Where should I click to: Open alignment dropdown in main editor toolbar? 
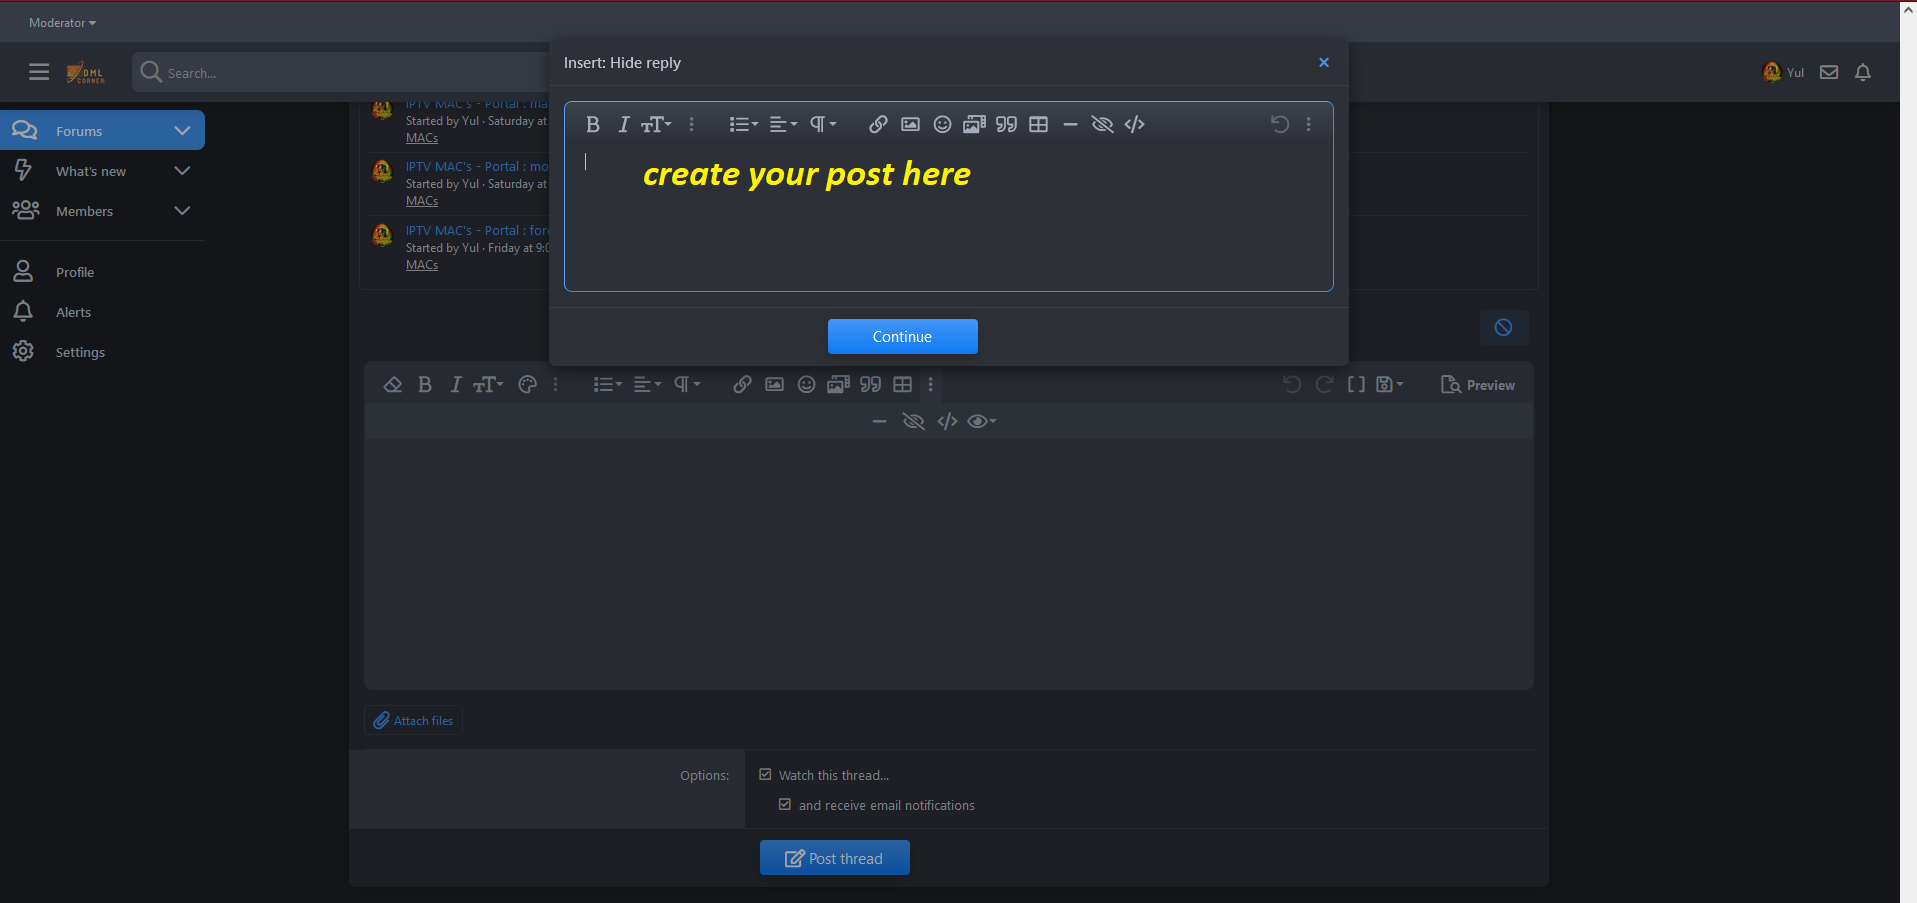point(647,384)
